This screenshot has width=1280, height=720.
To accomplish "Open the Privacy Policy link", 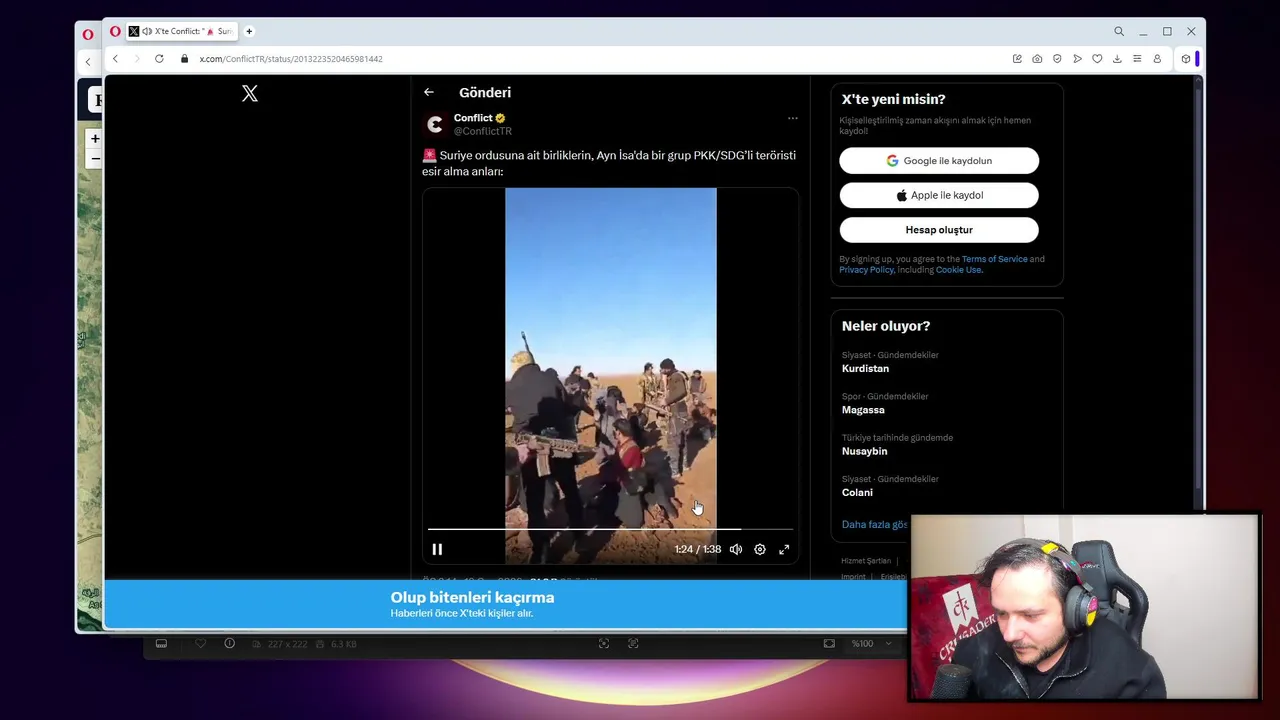I will click(866, 270).
